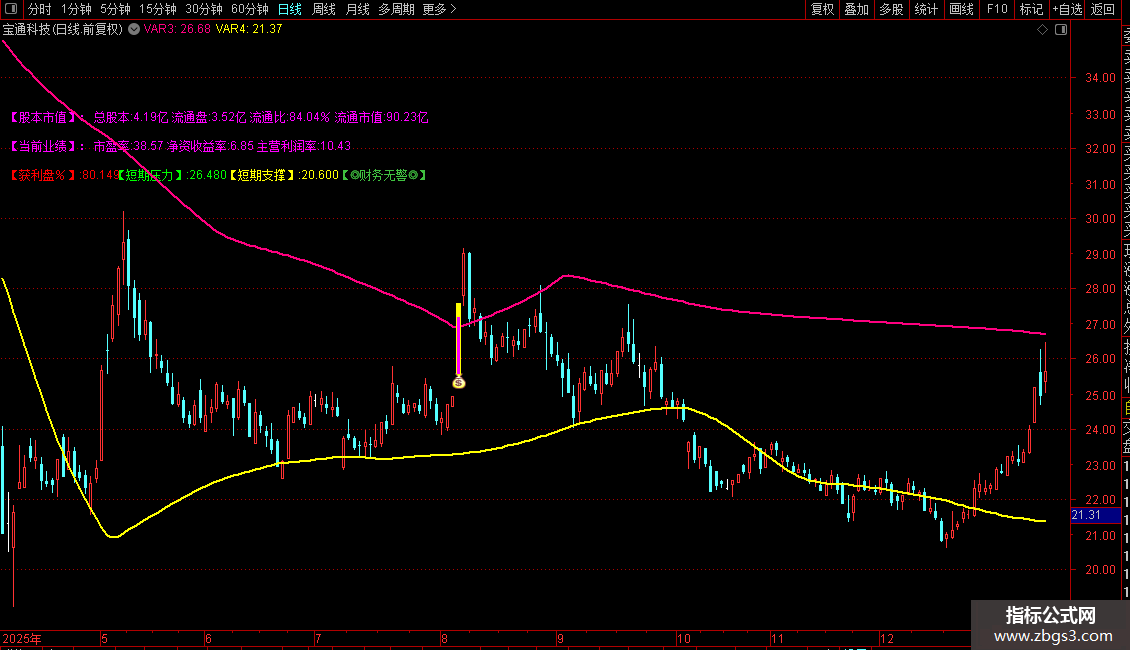This screenshot has height=650, width=1130.
Task: Select the 5分钟 period tab
Action: pos(115,9)
